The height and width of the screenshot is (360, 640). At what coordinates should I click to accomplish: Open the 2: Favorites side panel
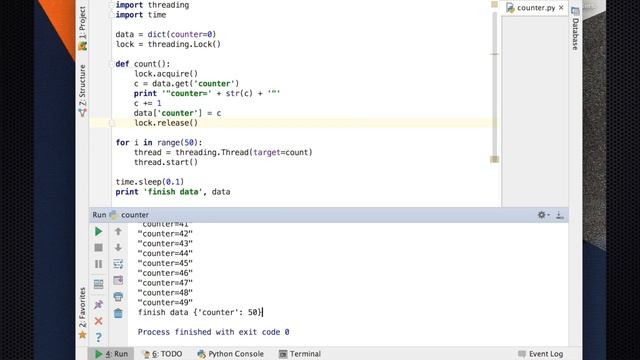click(x=82, y=313)
